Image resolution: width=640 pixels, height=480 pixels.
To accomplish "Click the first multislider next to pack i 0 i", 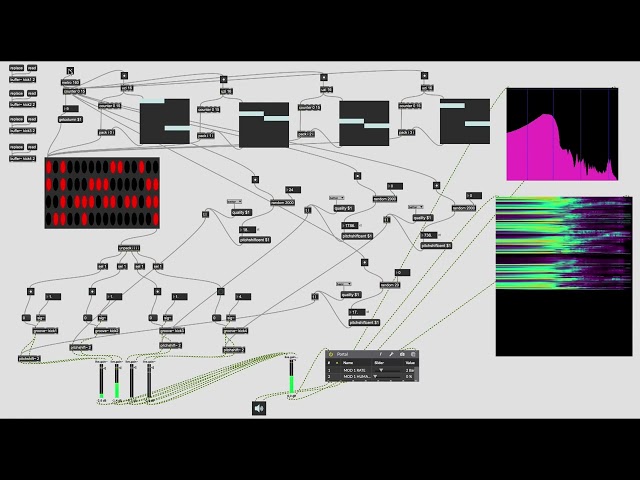I will [x=165, y=121].
